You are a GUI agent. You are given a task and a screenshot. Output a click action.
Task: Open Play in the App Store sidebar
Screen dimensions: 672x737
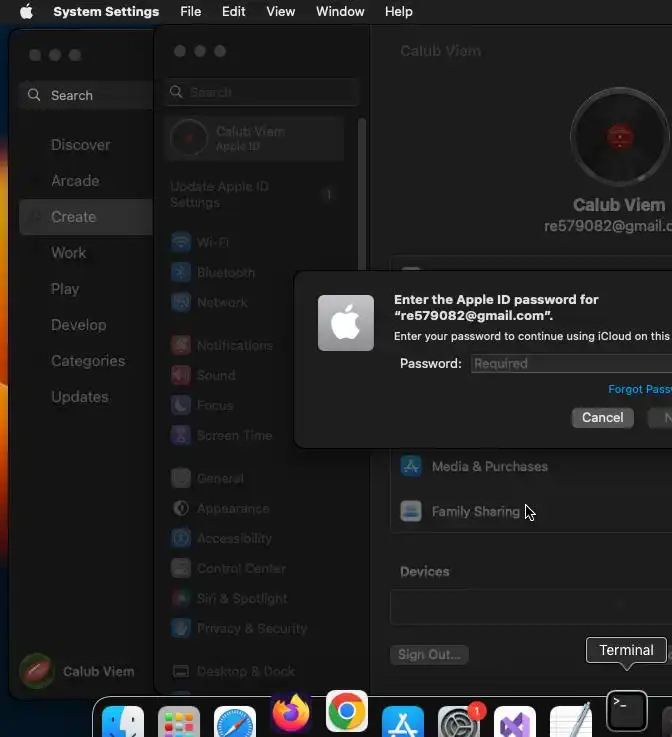[65, 289]
